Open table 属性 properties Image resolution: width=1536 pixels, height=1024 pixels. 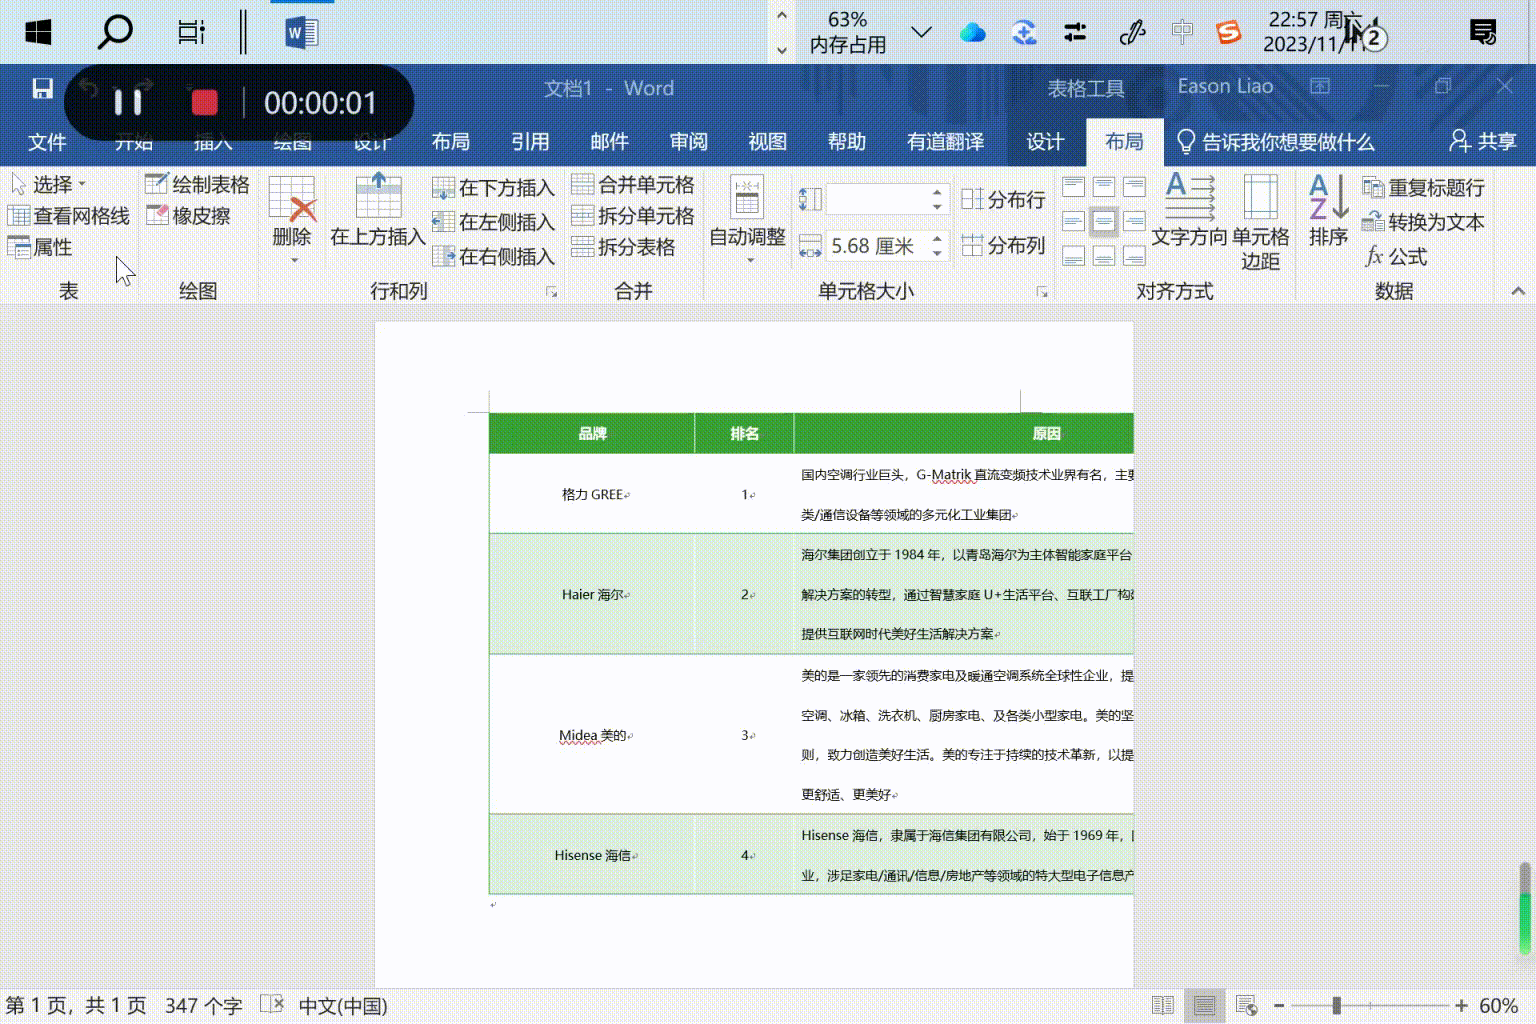(40, 247)
